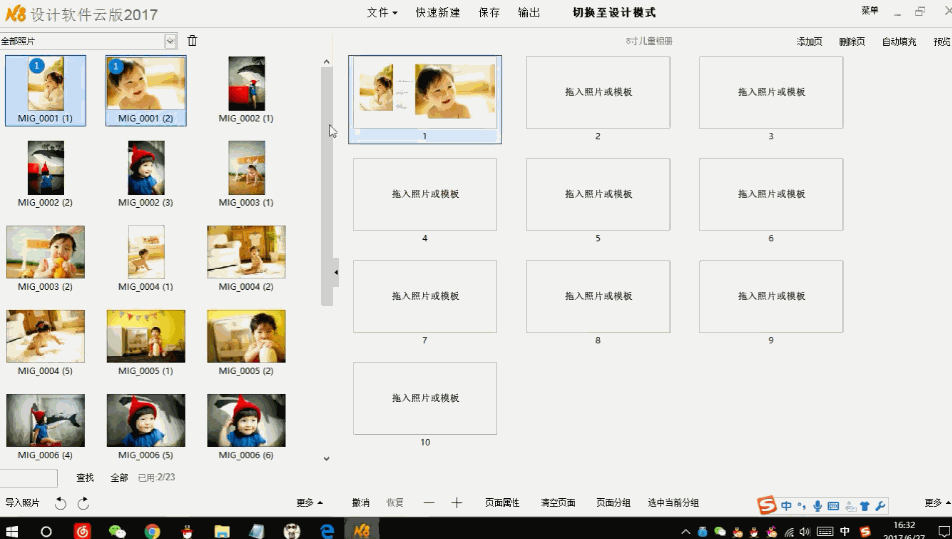Click the 自动填充 button
Screen dimensions: 952x539
click(898, 42)
